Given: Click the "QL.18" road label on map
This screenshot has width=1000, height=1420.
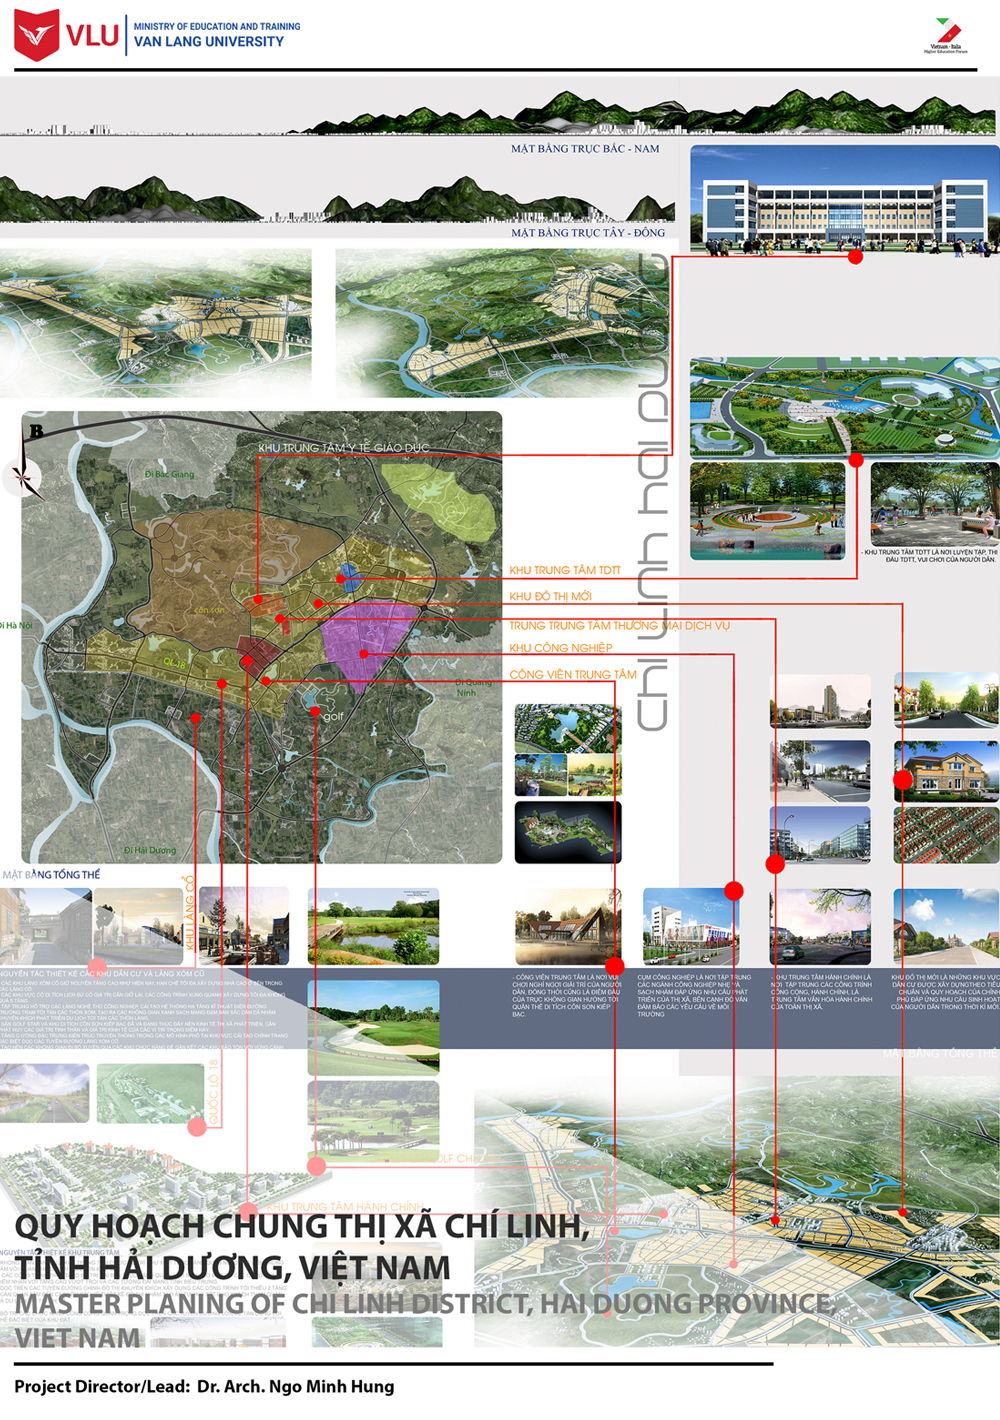Looking at the screenshot, I should 175,664.
